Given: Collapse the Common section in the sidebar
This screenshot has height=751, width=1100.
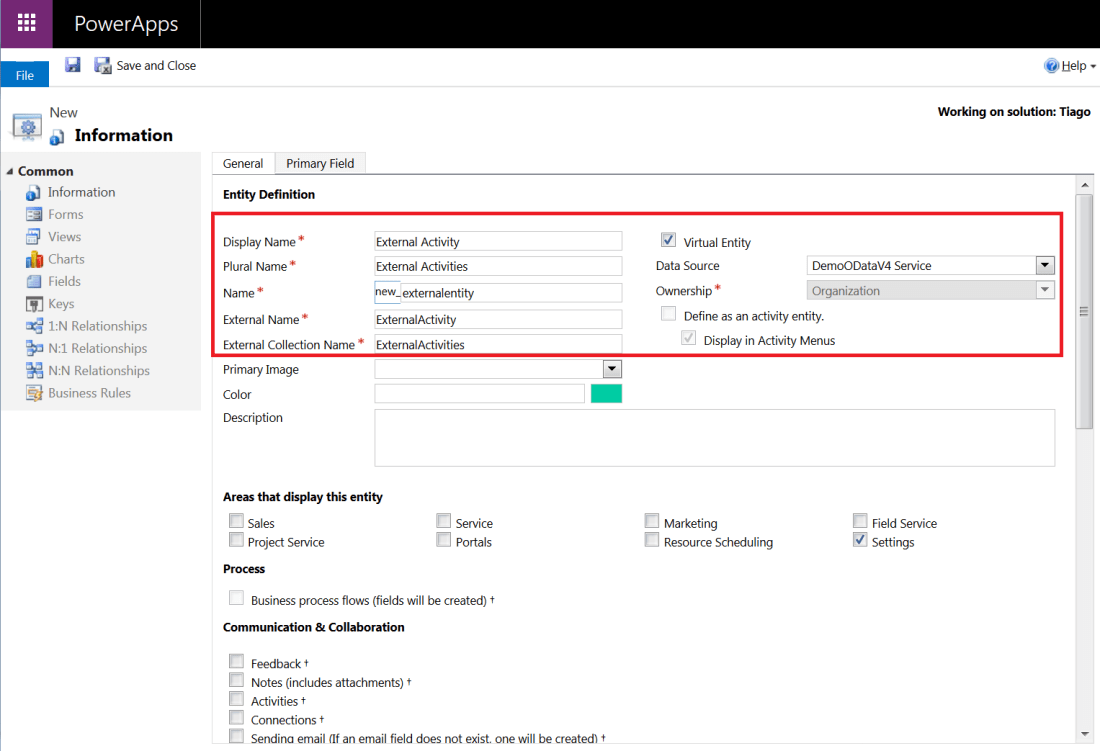Looking at the screenshot, I should (x=10, y=171).
